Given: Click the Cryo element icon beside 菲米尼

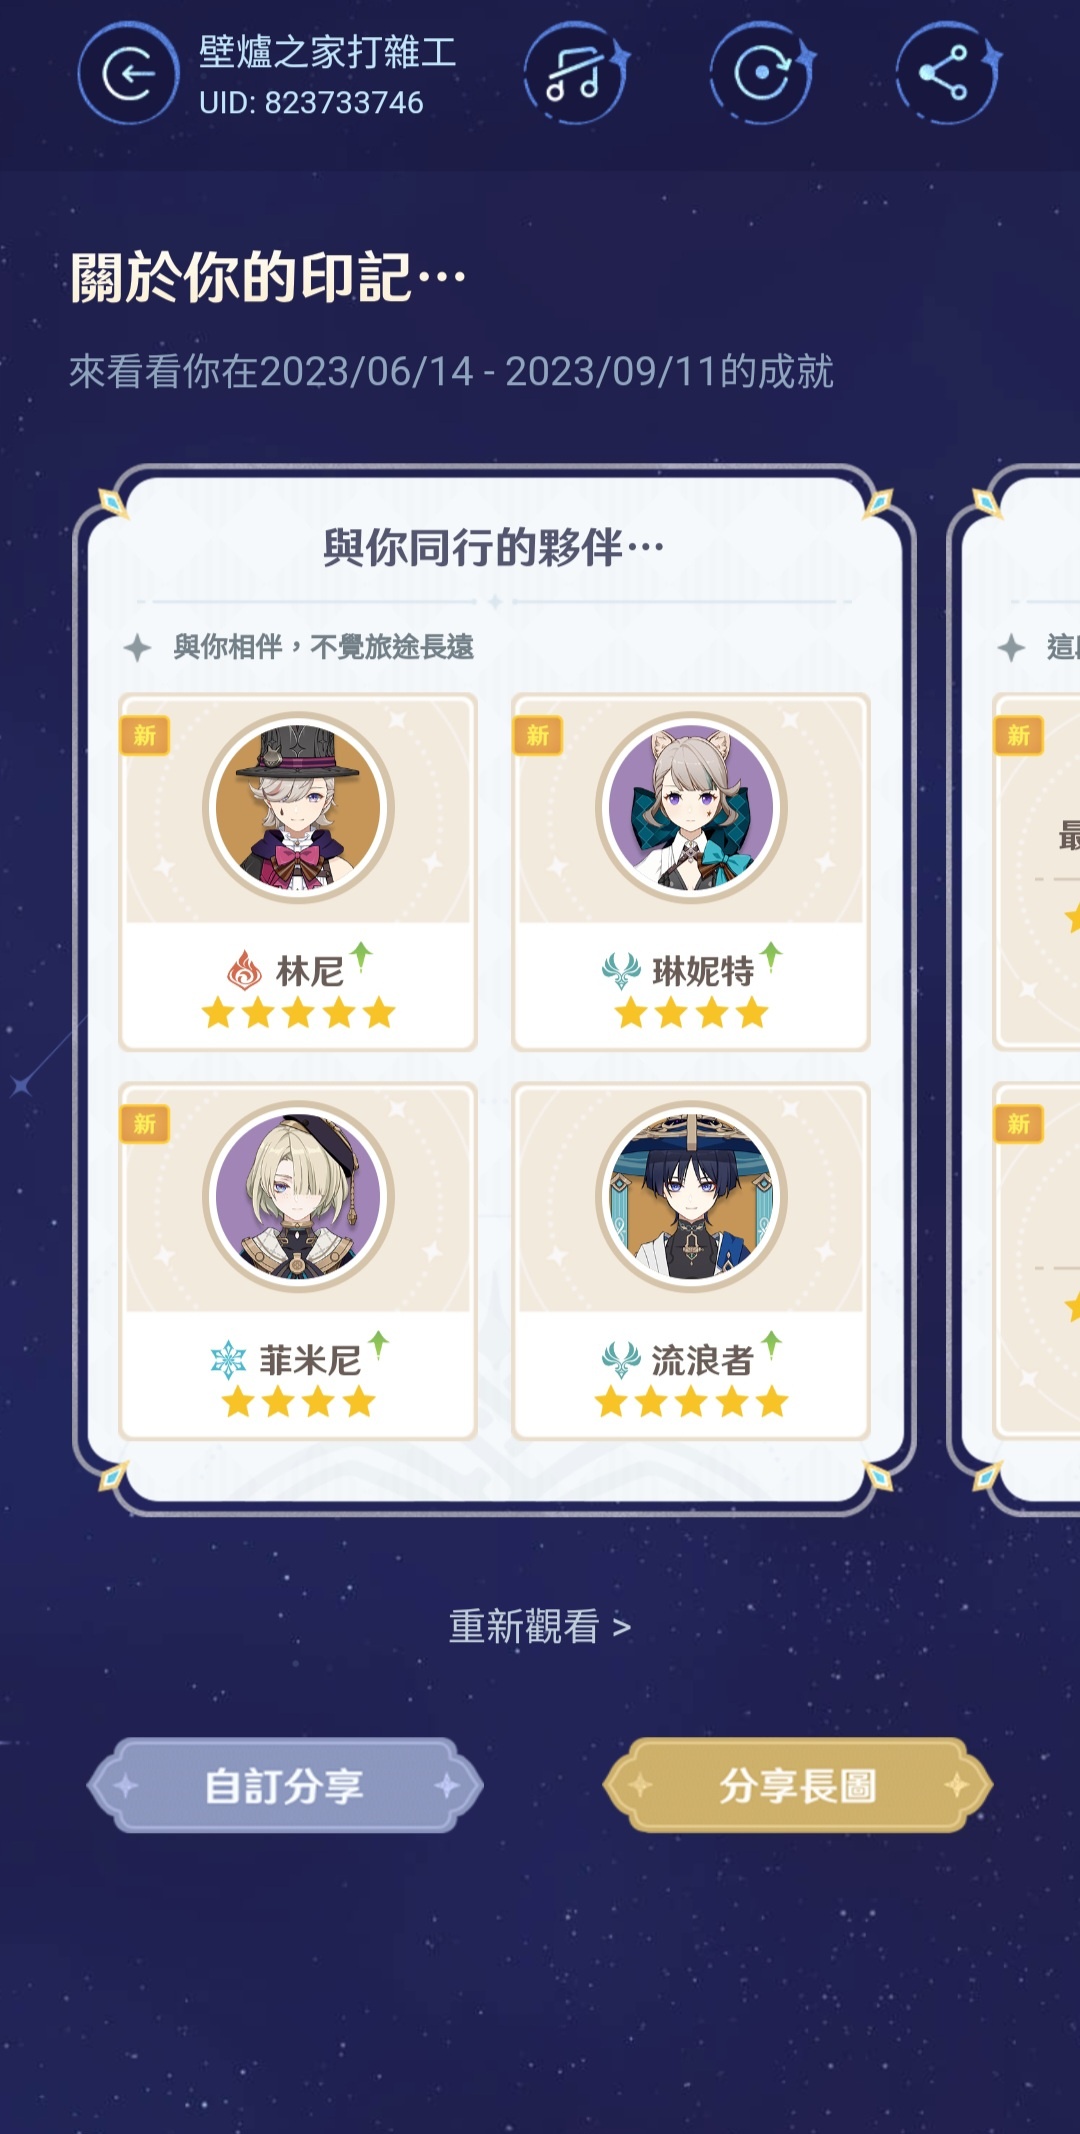Looking at the screenshot, I should click(x=228, y=1360).
